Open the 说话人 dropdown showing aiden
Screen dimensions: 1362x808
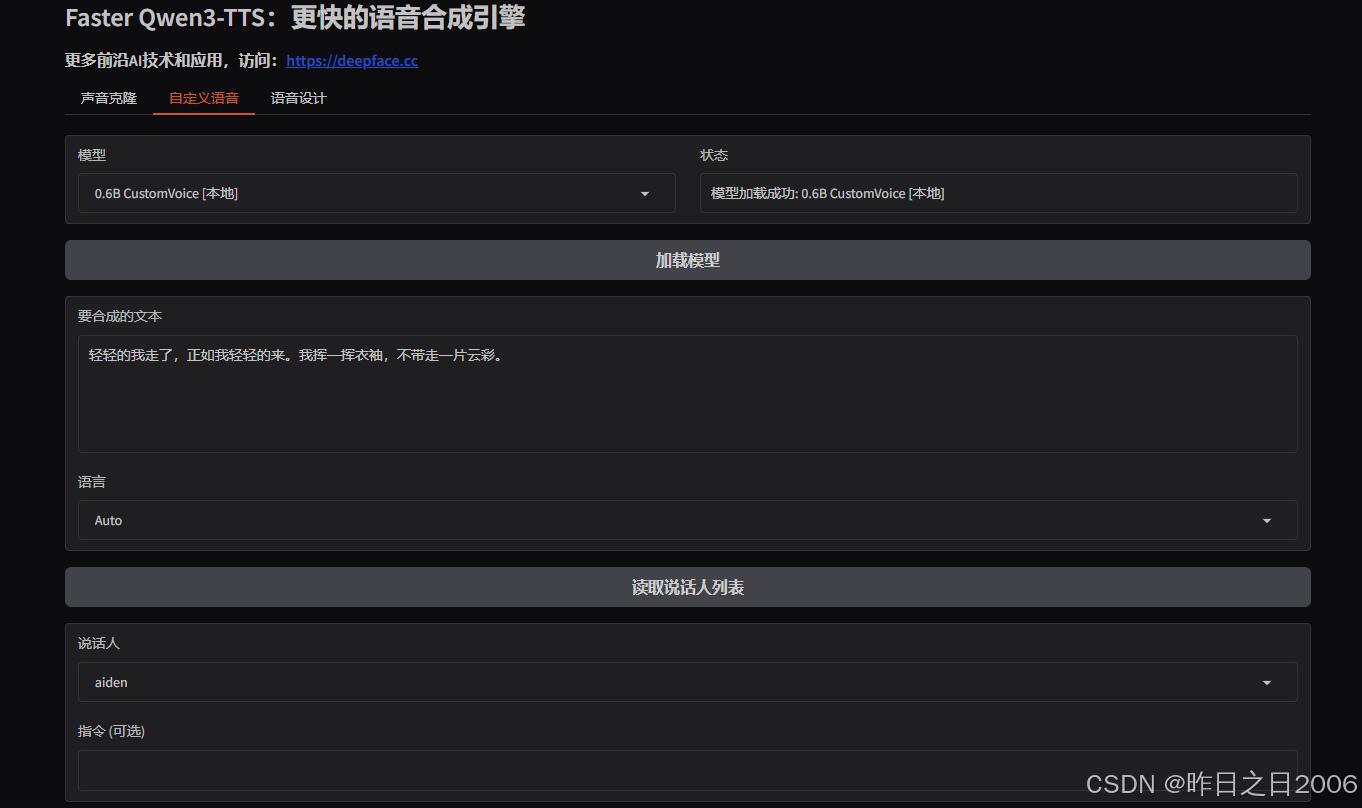tap(688, 682)
